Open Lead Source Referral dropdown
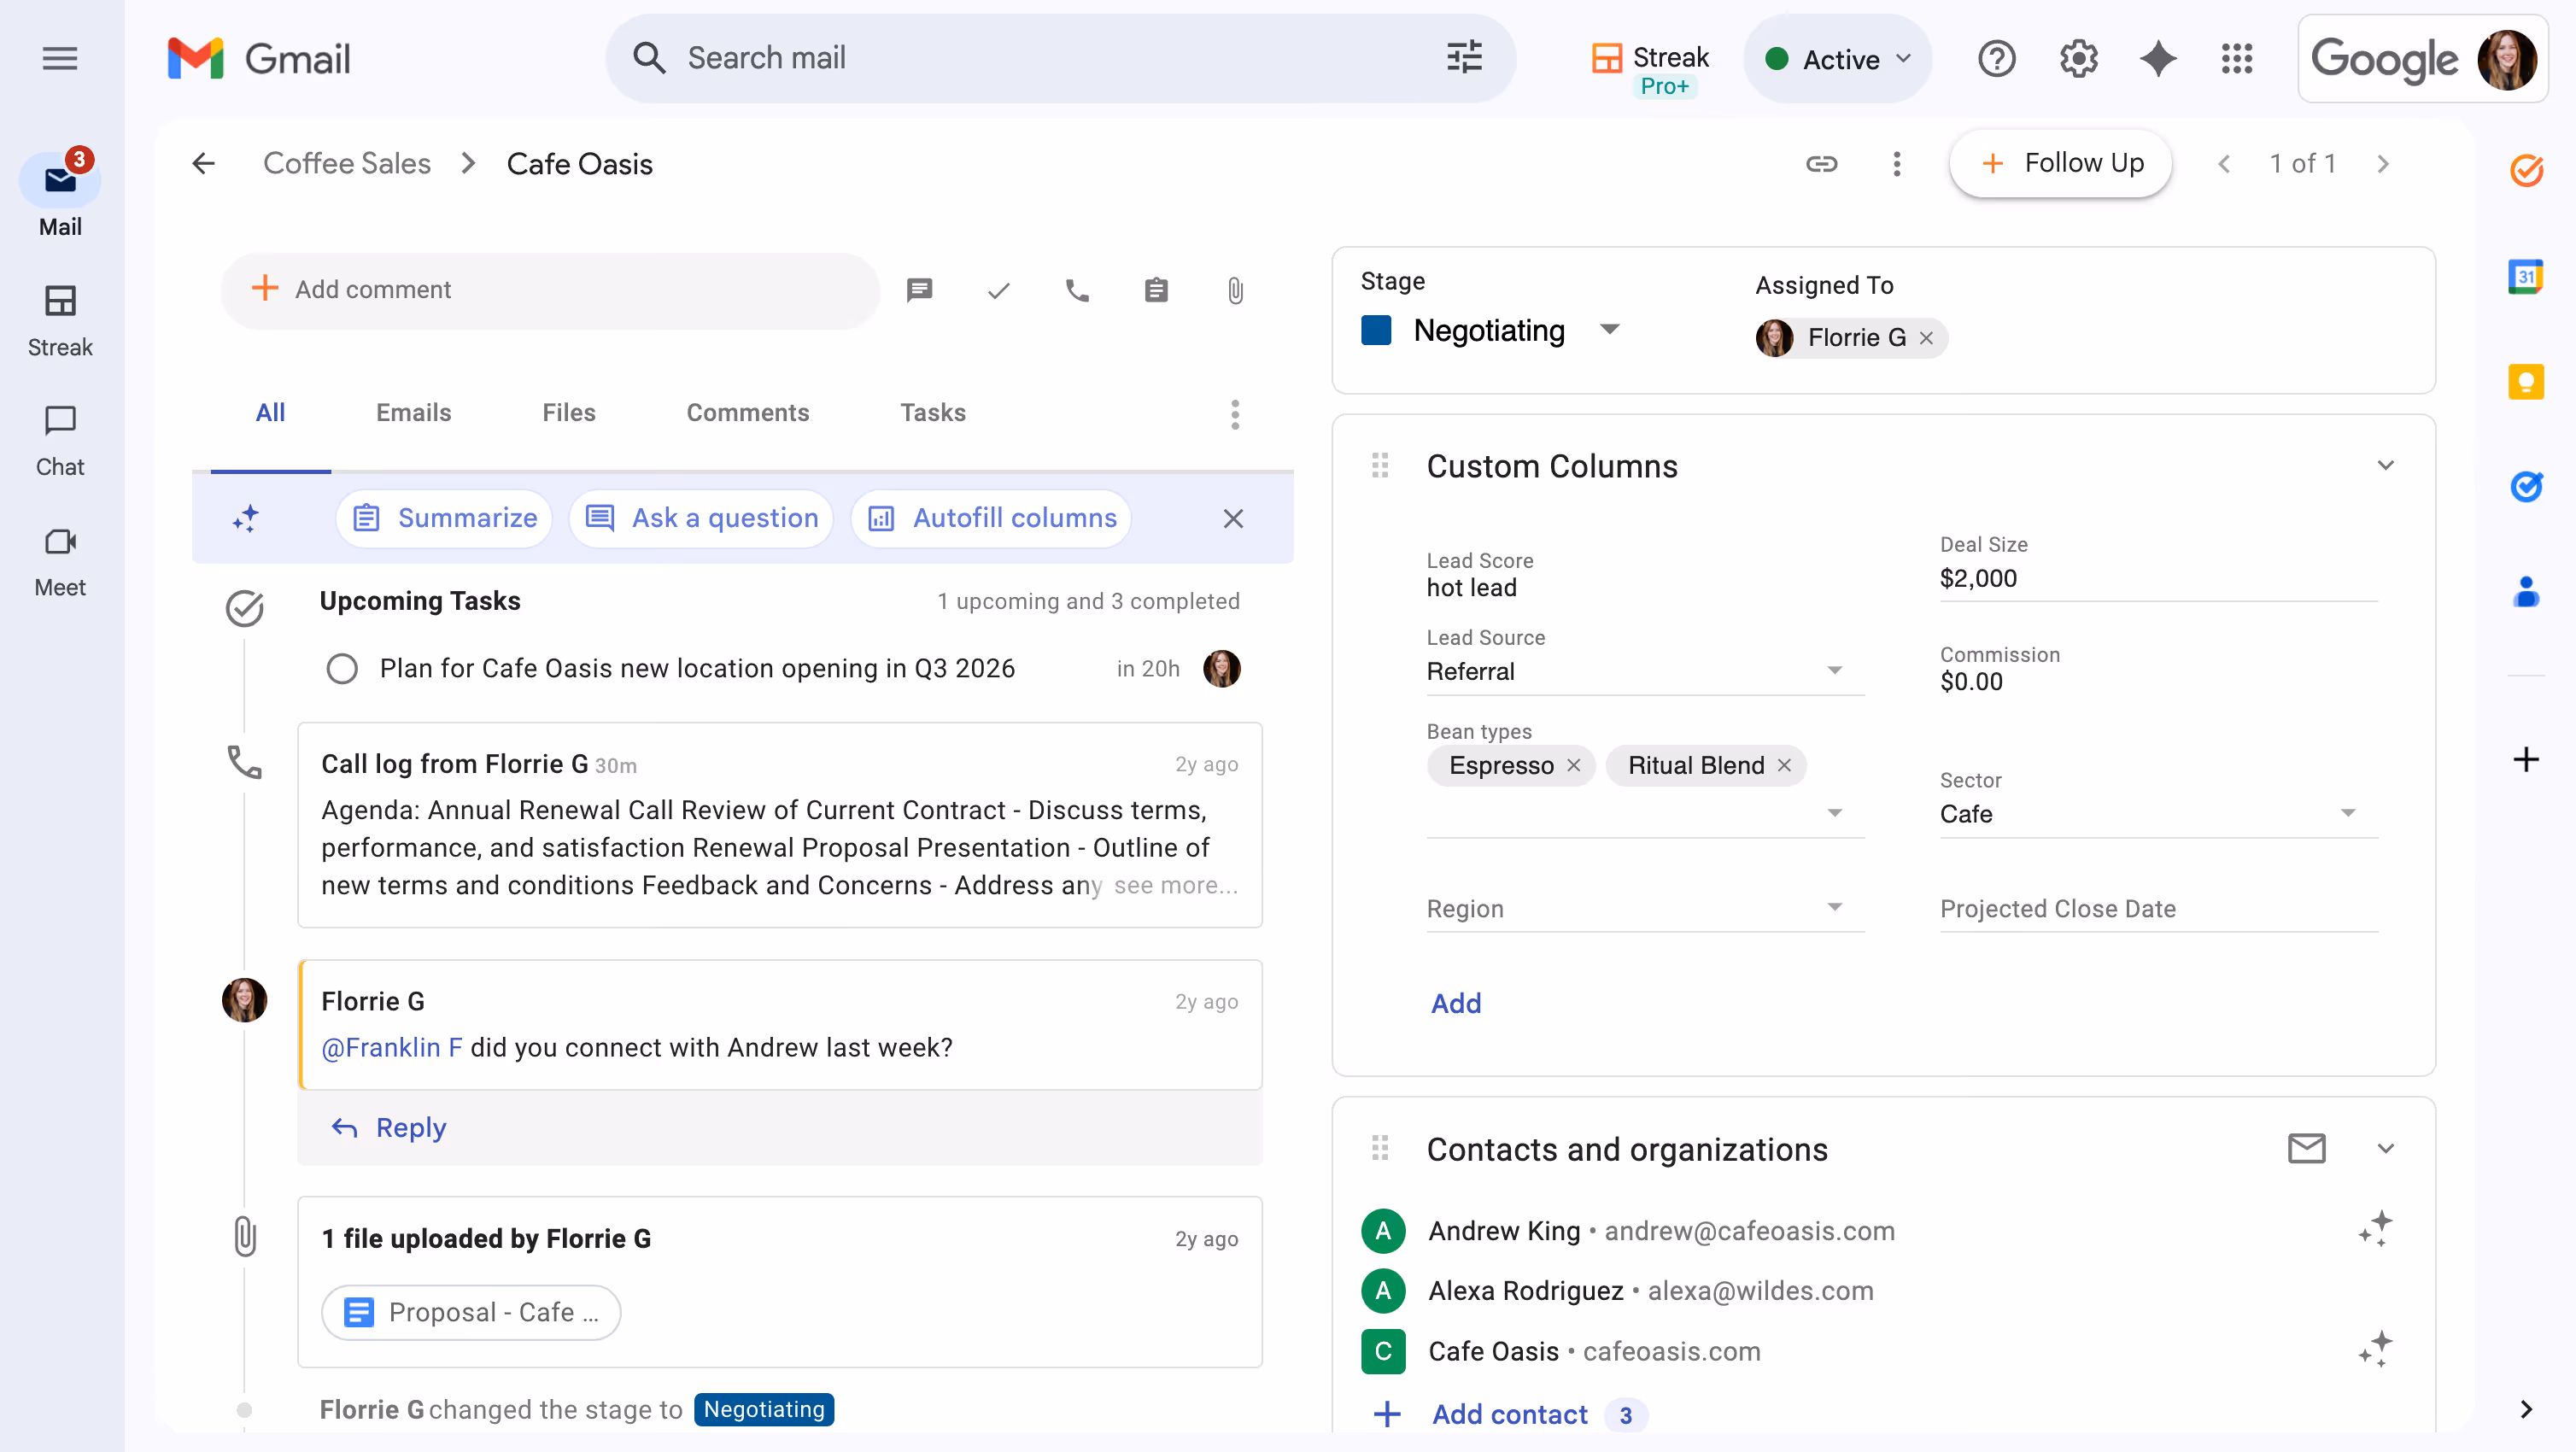This screenshot has height=1452, width=2576. [x=1645, y=671]
